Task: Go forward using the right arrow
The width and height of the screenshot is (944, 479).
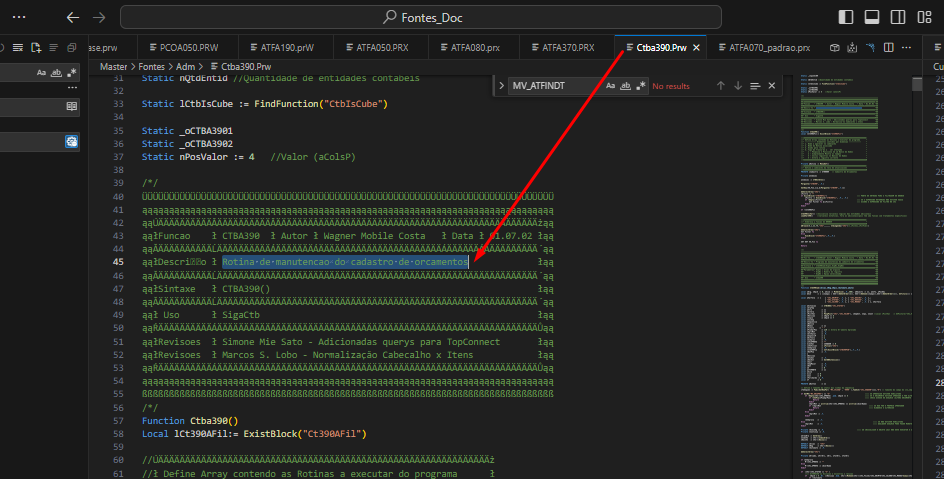Action: point(99,17)
